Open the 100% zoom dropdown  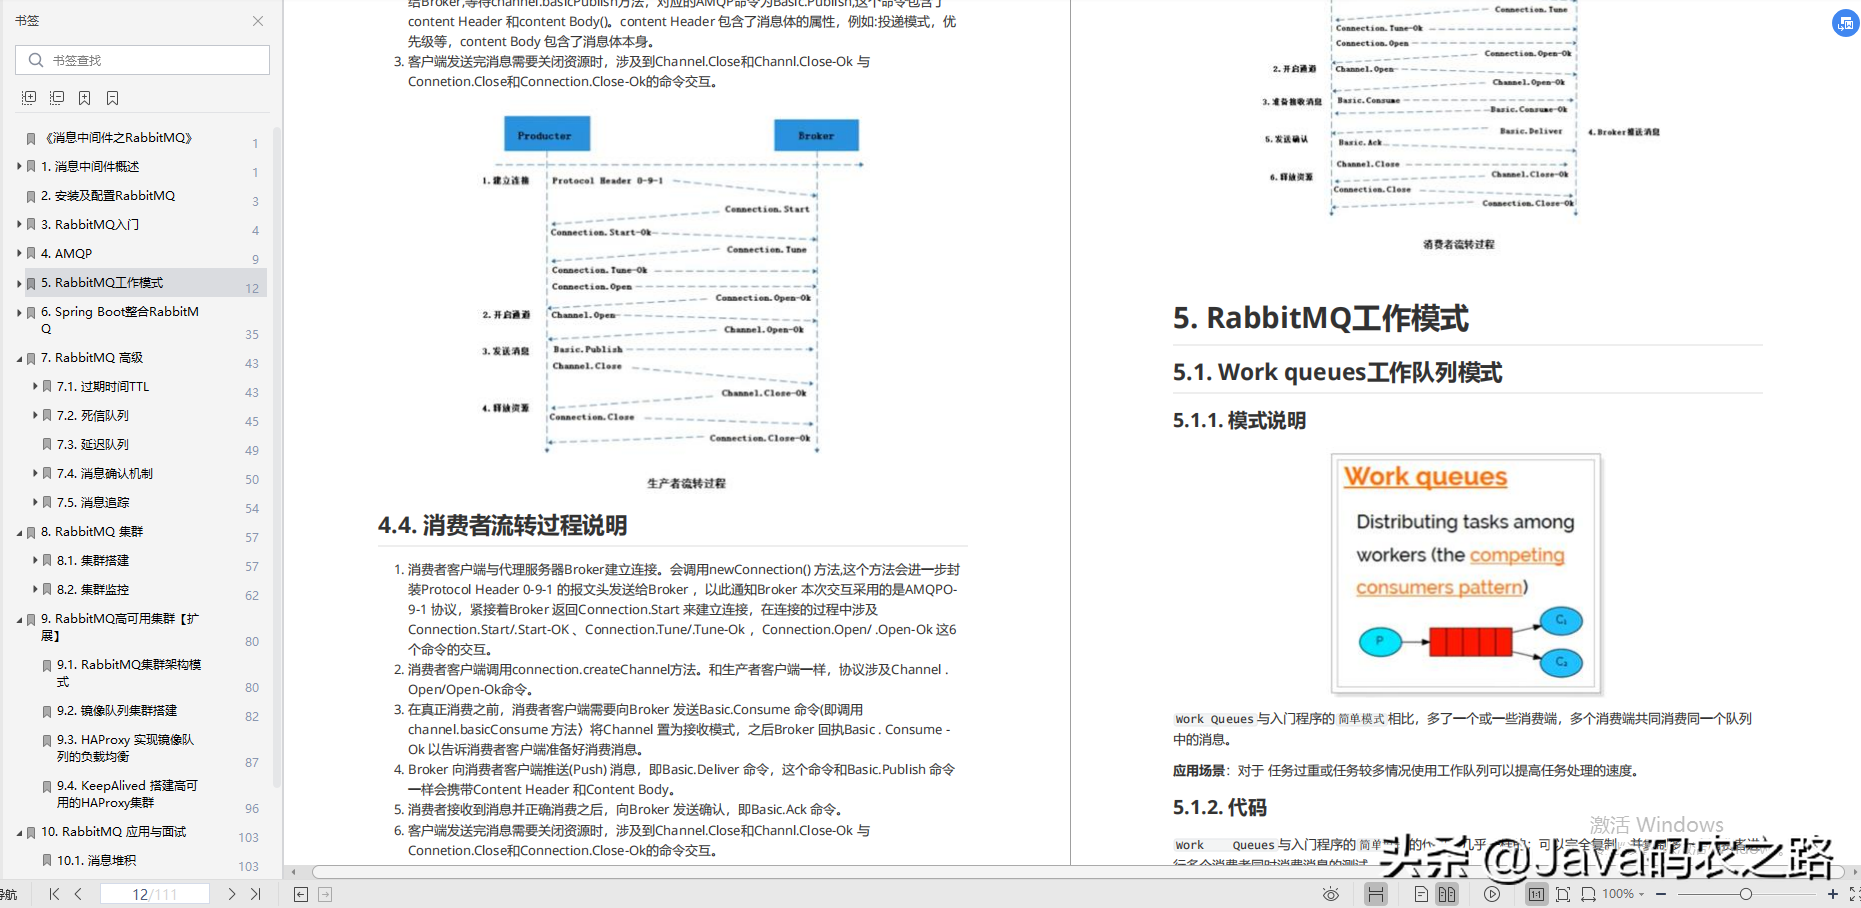pos(1623,894)
